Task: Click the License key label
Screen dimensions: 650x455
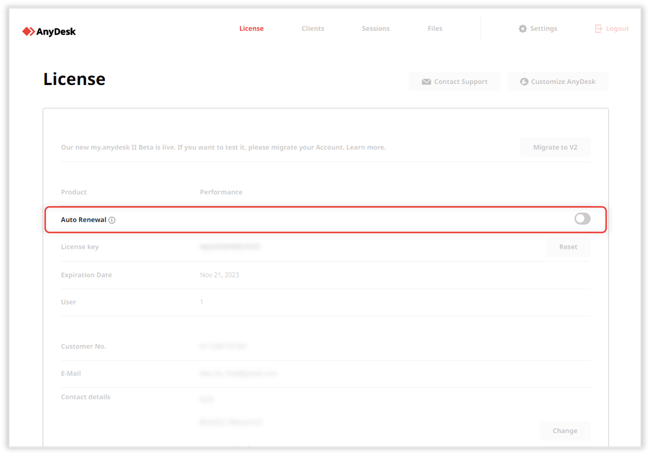Action: tap(80, 247)
